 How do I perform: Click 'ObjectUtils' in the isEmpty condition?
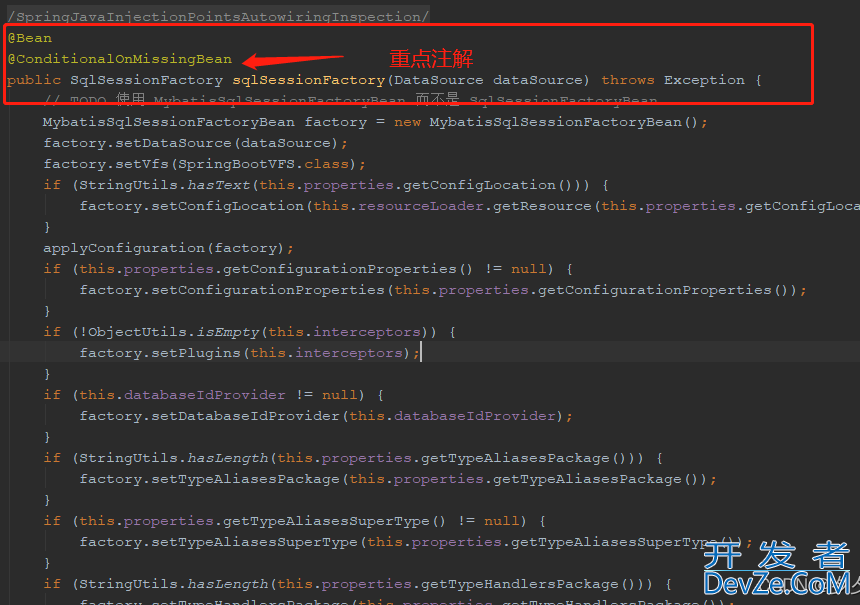click(x=138, y=332)
